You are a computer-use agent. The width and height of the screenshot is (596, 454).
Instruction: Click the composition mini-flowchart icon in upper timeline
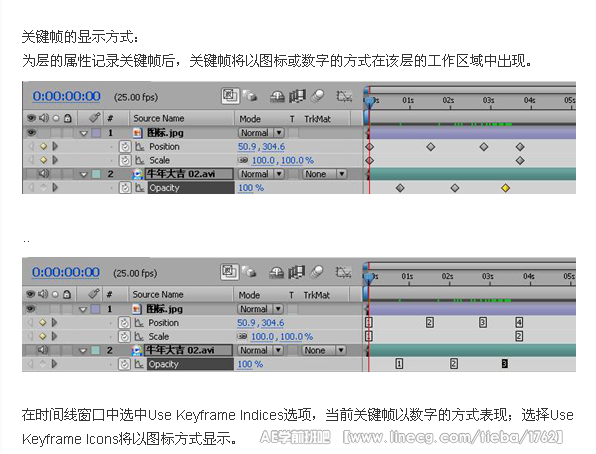click(x=230, y=95)
